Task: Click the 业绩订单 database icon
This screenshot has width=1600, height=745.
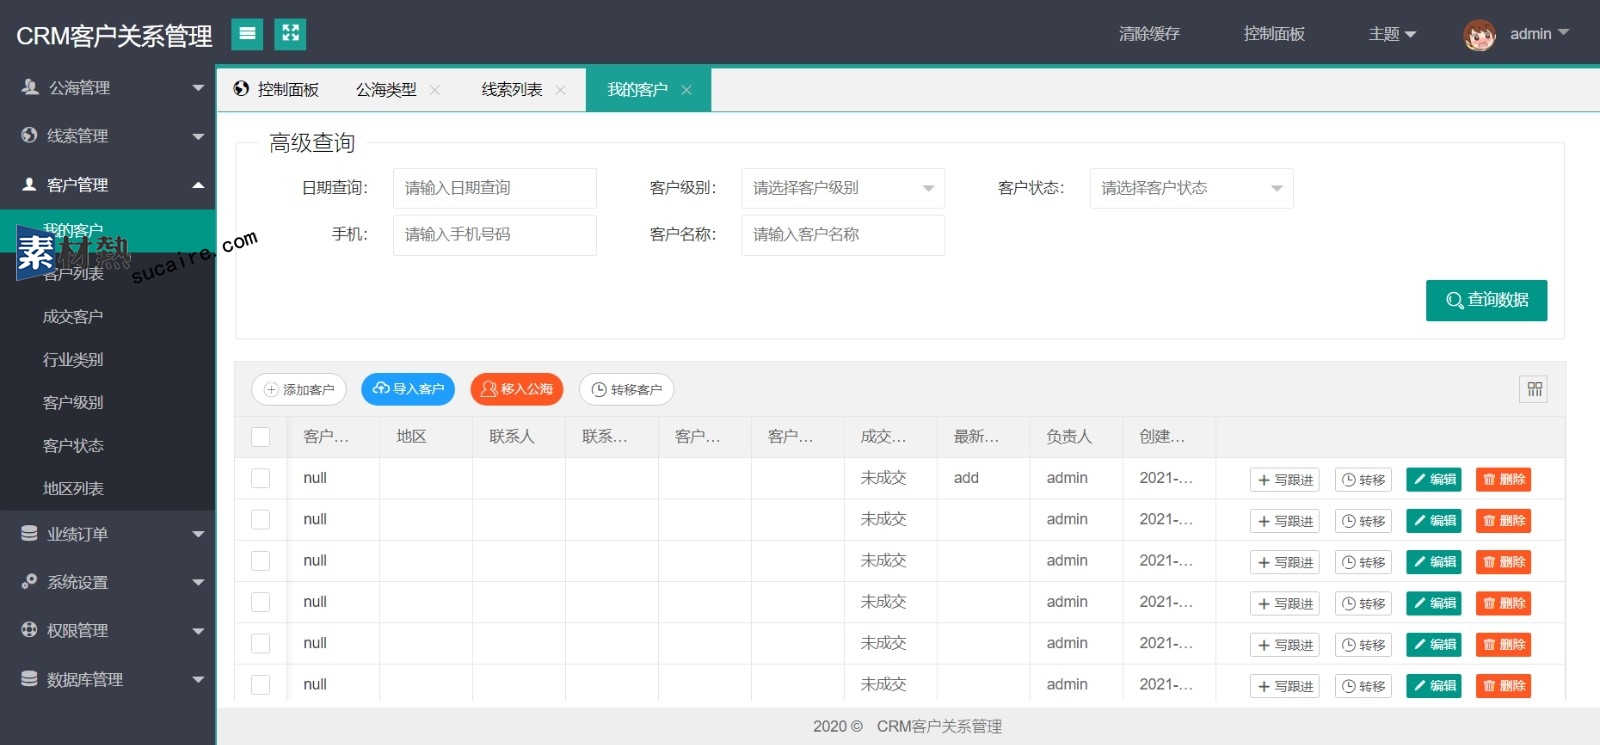Action: [x=29, y=533]
